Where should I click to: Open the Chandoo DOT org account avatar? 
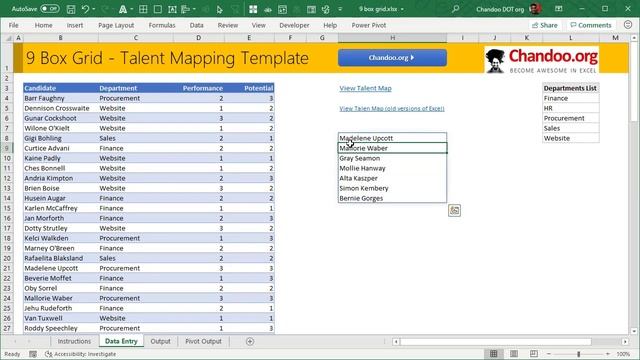click(x=535, y=9)
